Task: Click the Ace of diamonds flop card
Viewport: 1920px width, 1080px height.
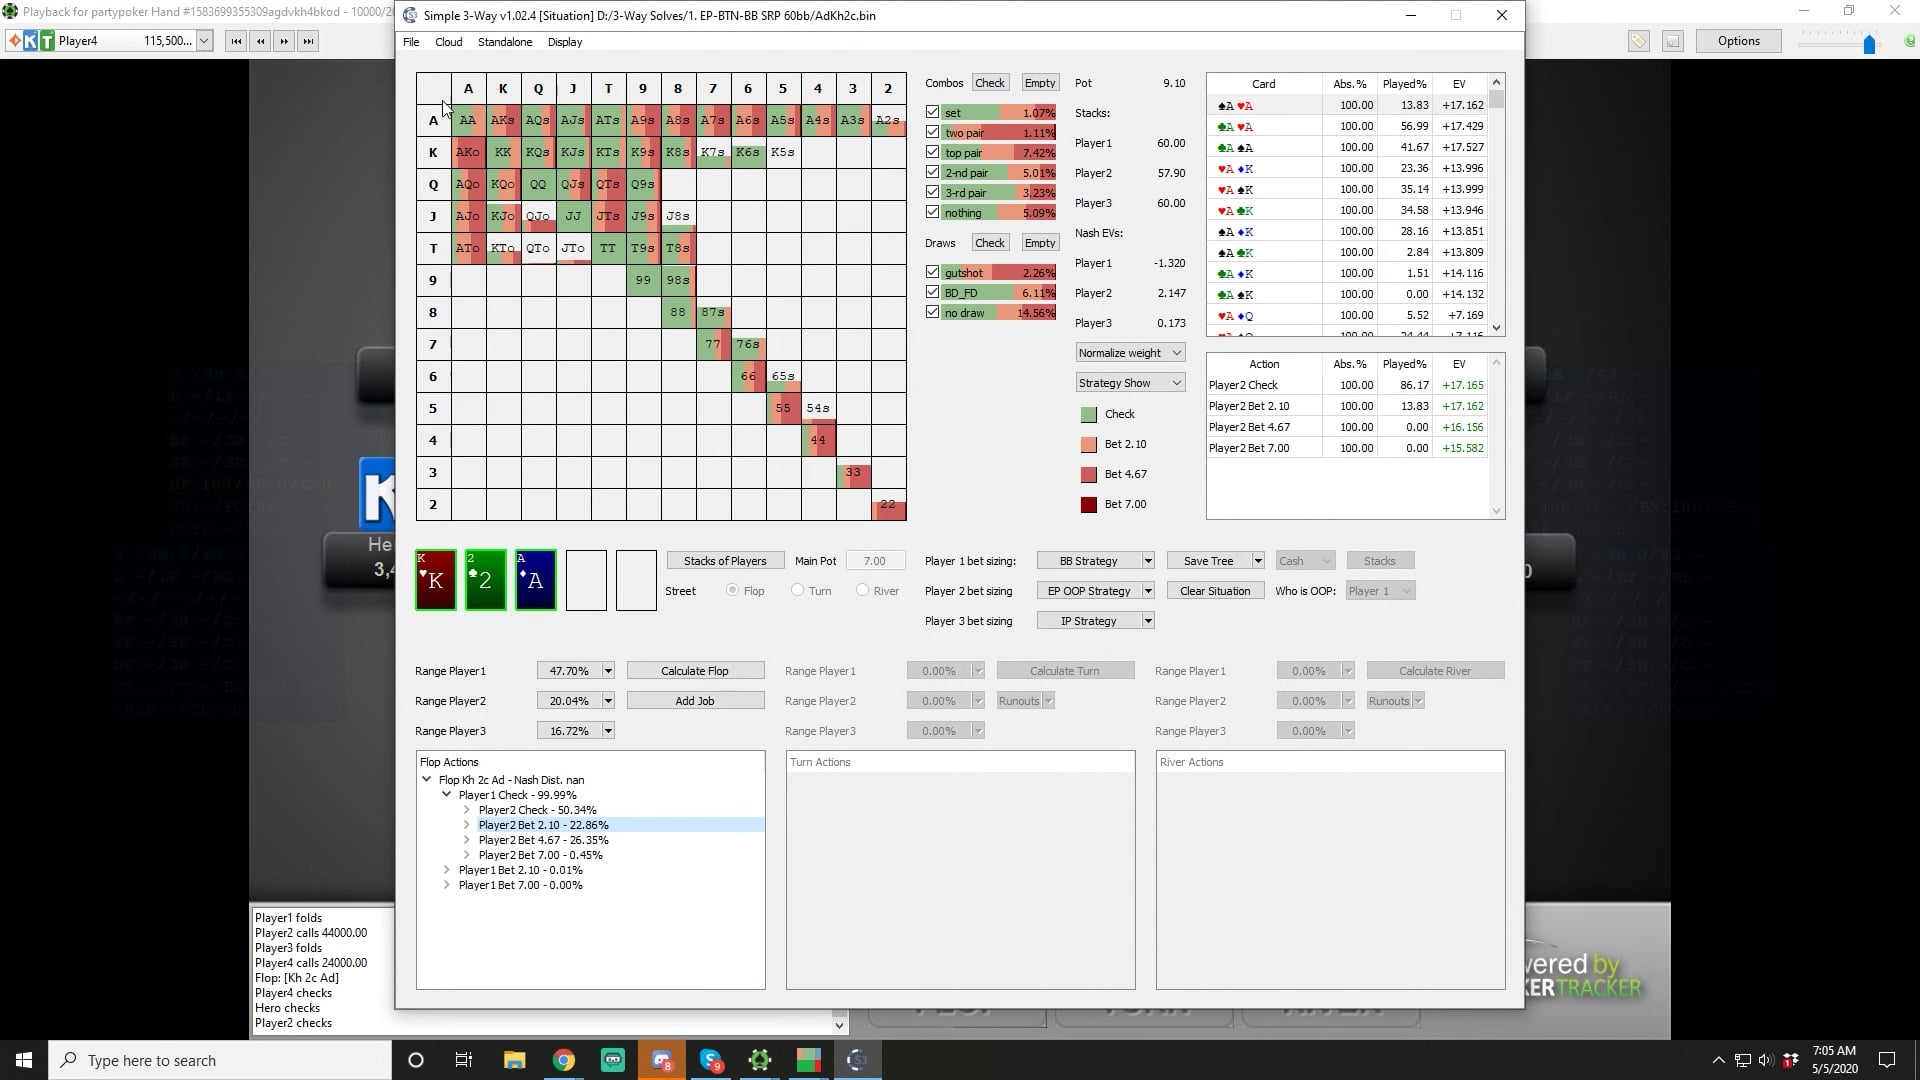Action: coord(535,580)
